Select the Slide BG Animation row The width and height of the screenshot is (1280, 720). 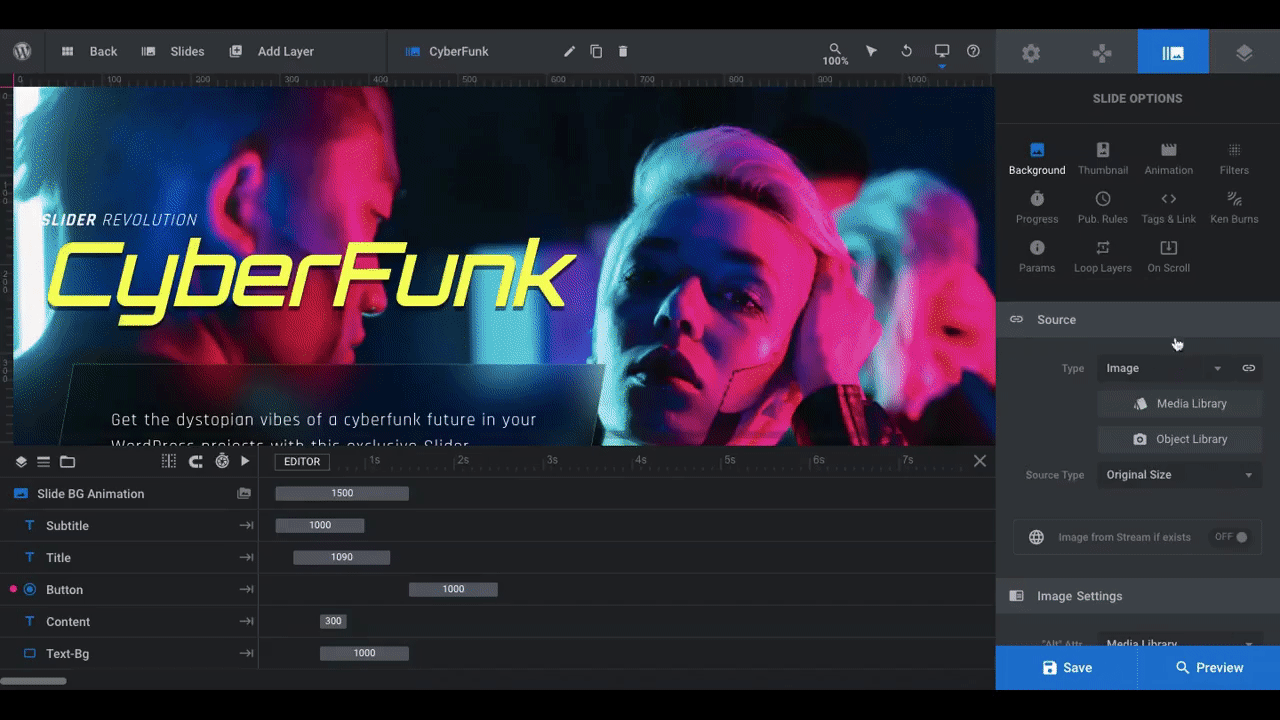point(129,494)
